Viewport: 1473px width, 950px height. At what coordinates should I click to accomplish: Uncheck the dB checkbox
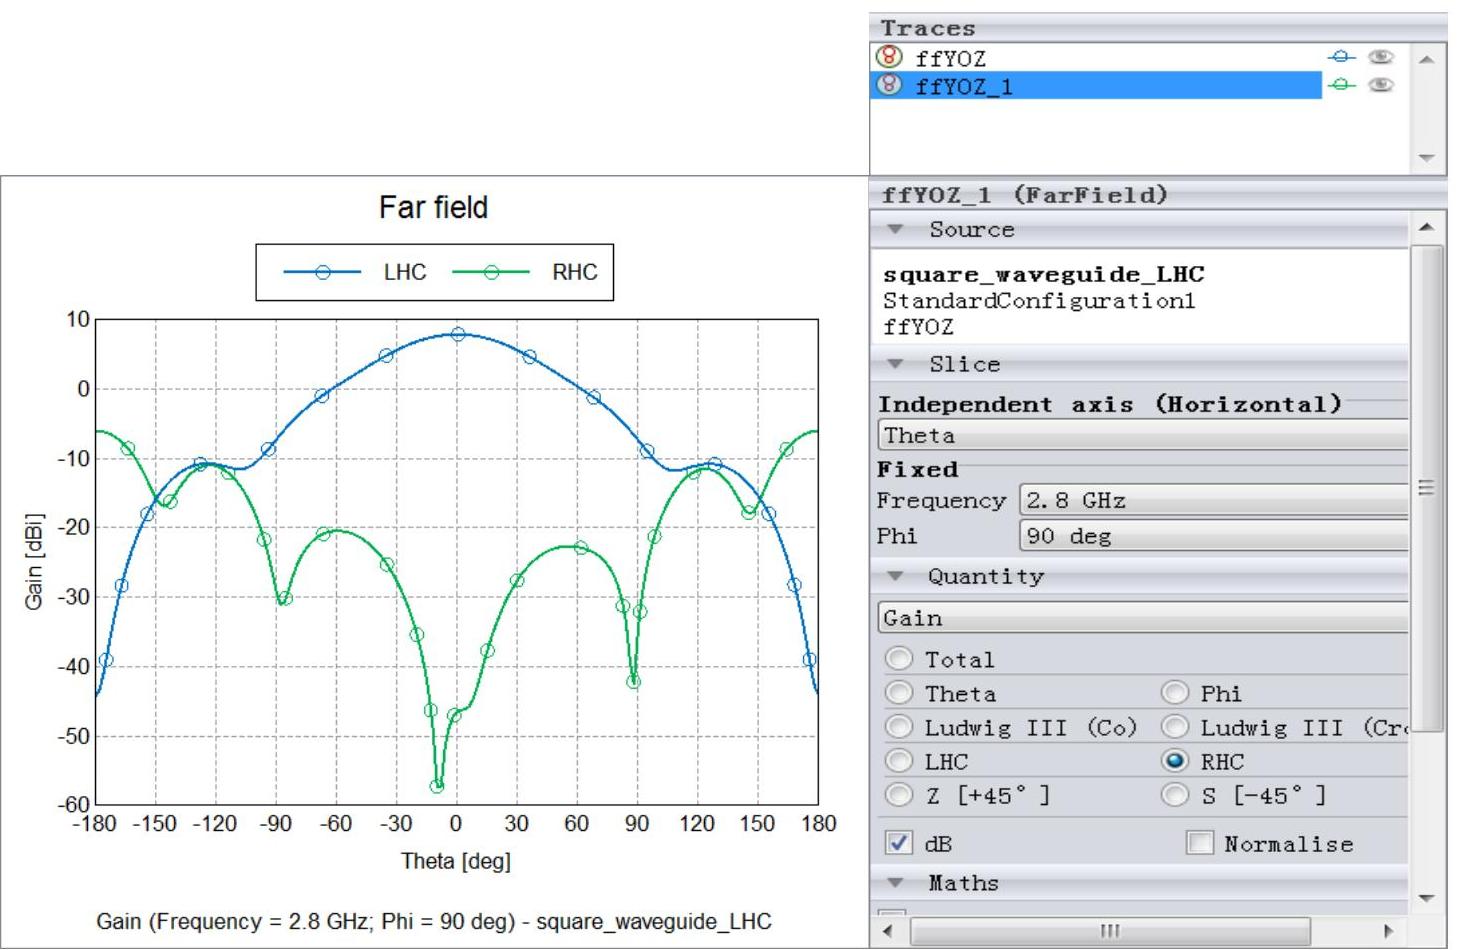[899, 843]
